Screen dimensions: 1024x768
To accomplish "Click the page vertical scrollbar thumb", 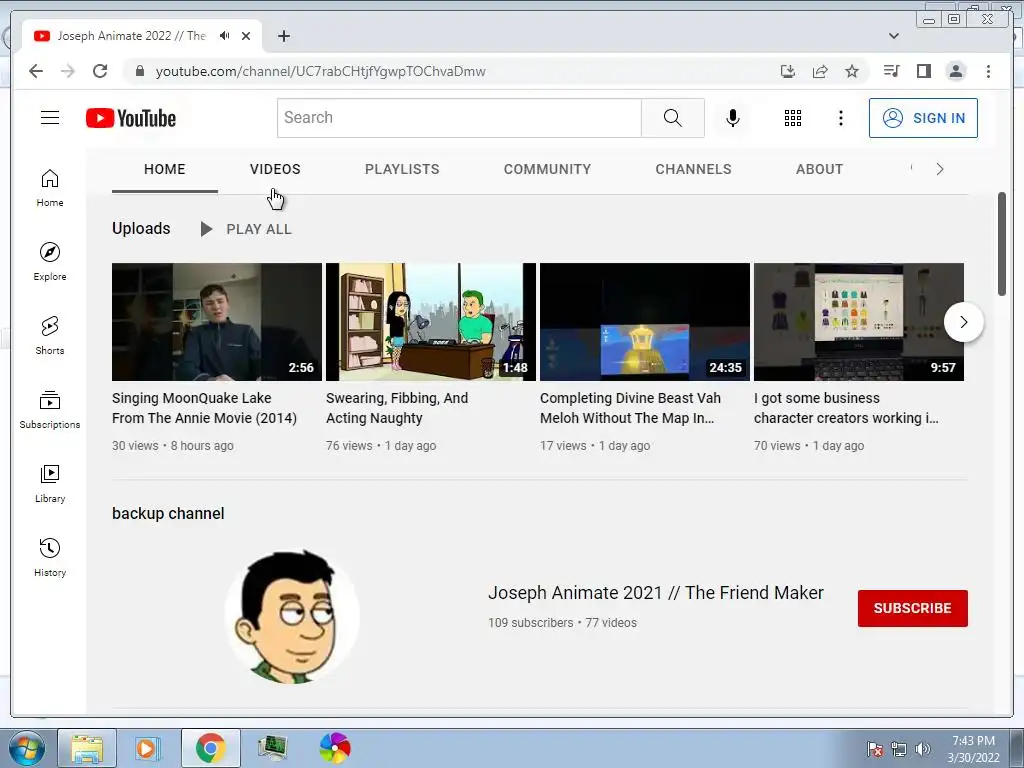I will pos(1002,244).
